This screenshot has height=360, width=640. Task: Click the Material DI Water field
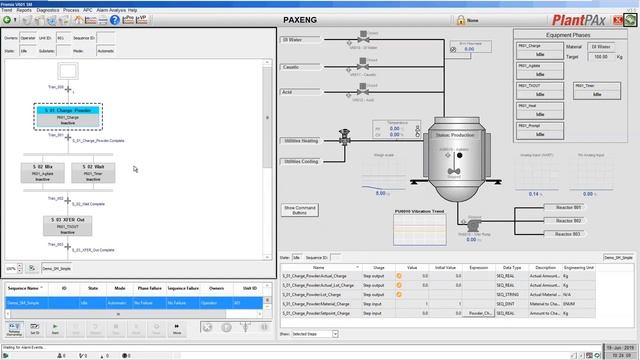click(x=601, y=47)
